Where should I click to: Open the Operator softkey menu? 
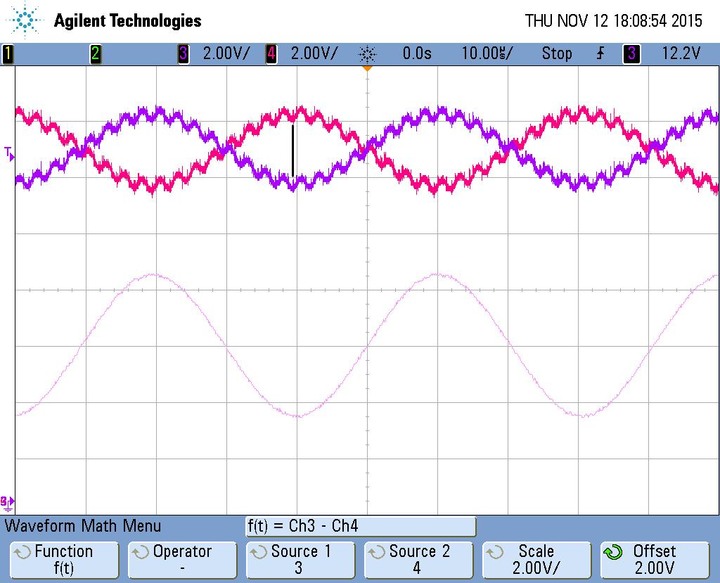tap(182, 559)
